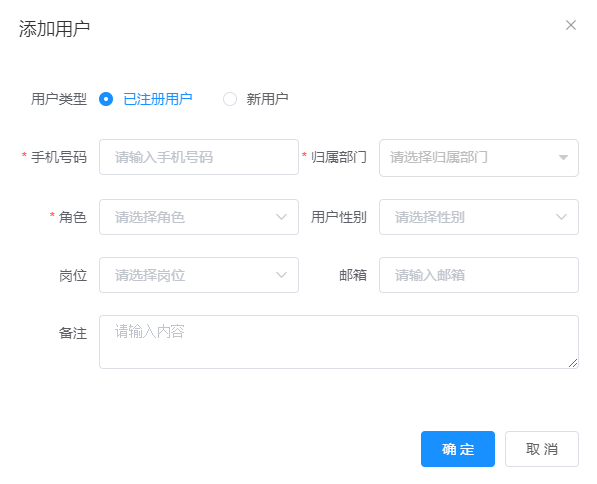Choose the 新用户 option text label
Viewport: 597px width, 484px height.
pos(267,99)
